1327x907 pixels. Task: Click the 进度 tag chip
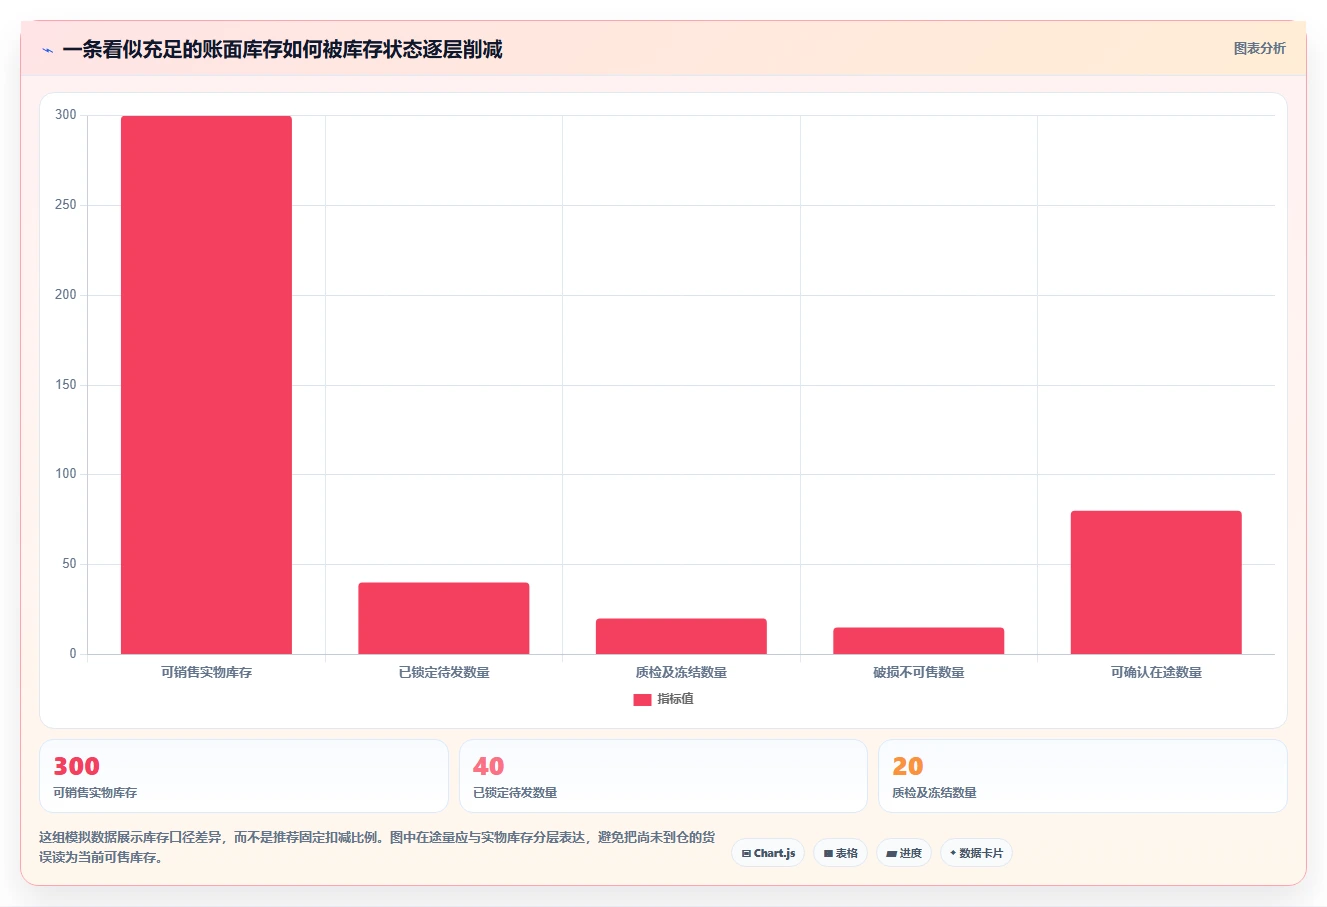click(x=904, y=853)
